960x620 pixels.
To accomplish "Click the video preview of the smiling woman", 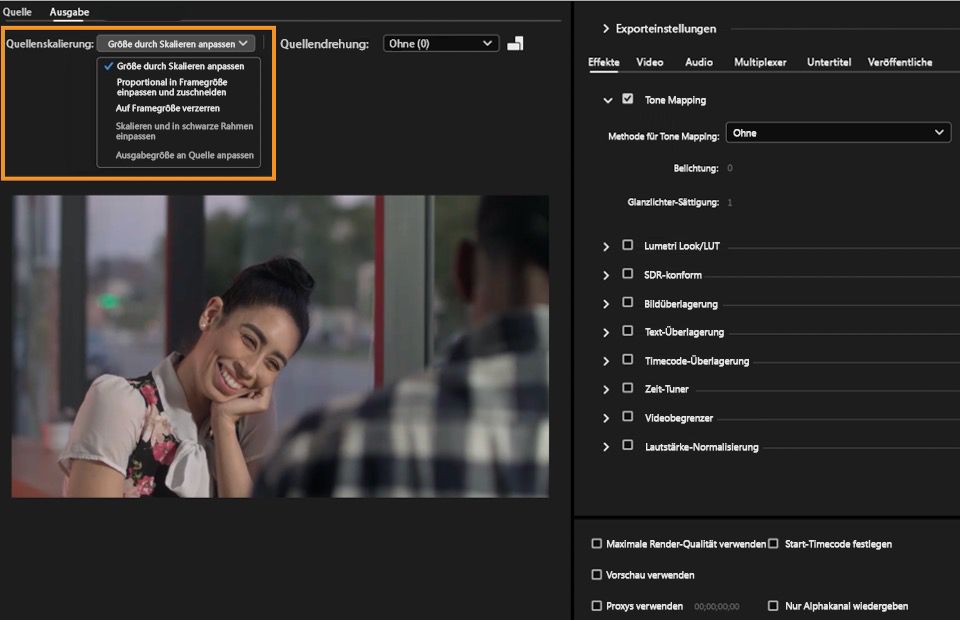I will (280, 346).
